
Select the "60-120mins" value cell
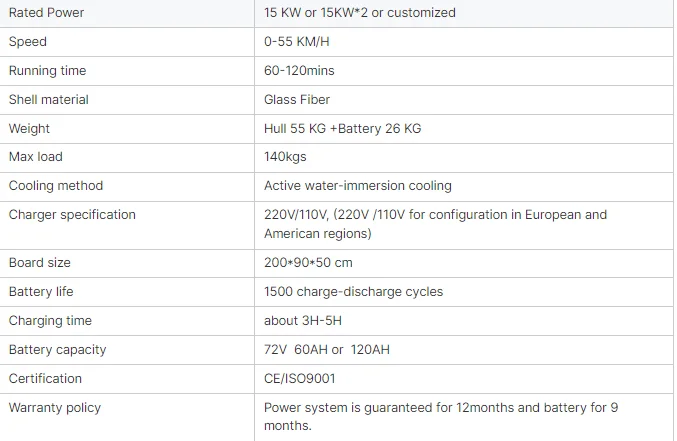pyautogui.click(x=299, y=71)
